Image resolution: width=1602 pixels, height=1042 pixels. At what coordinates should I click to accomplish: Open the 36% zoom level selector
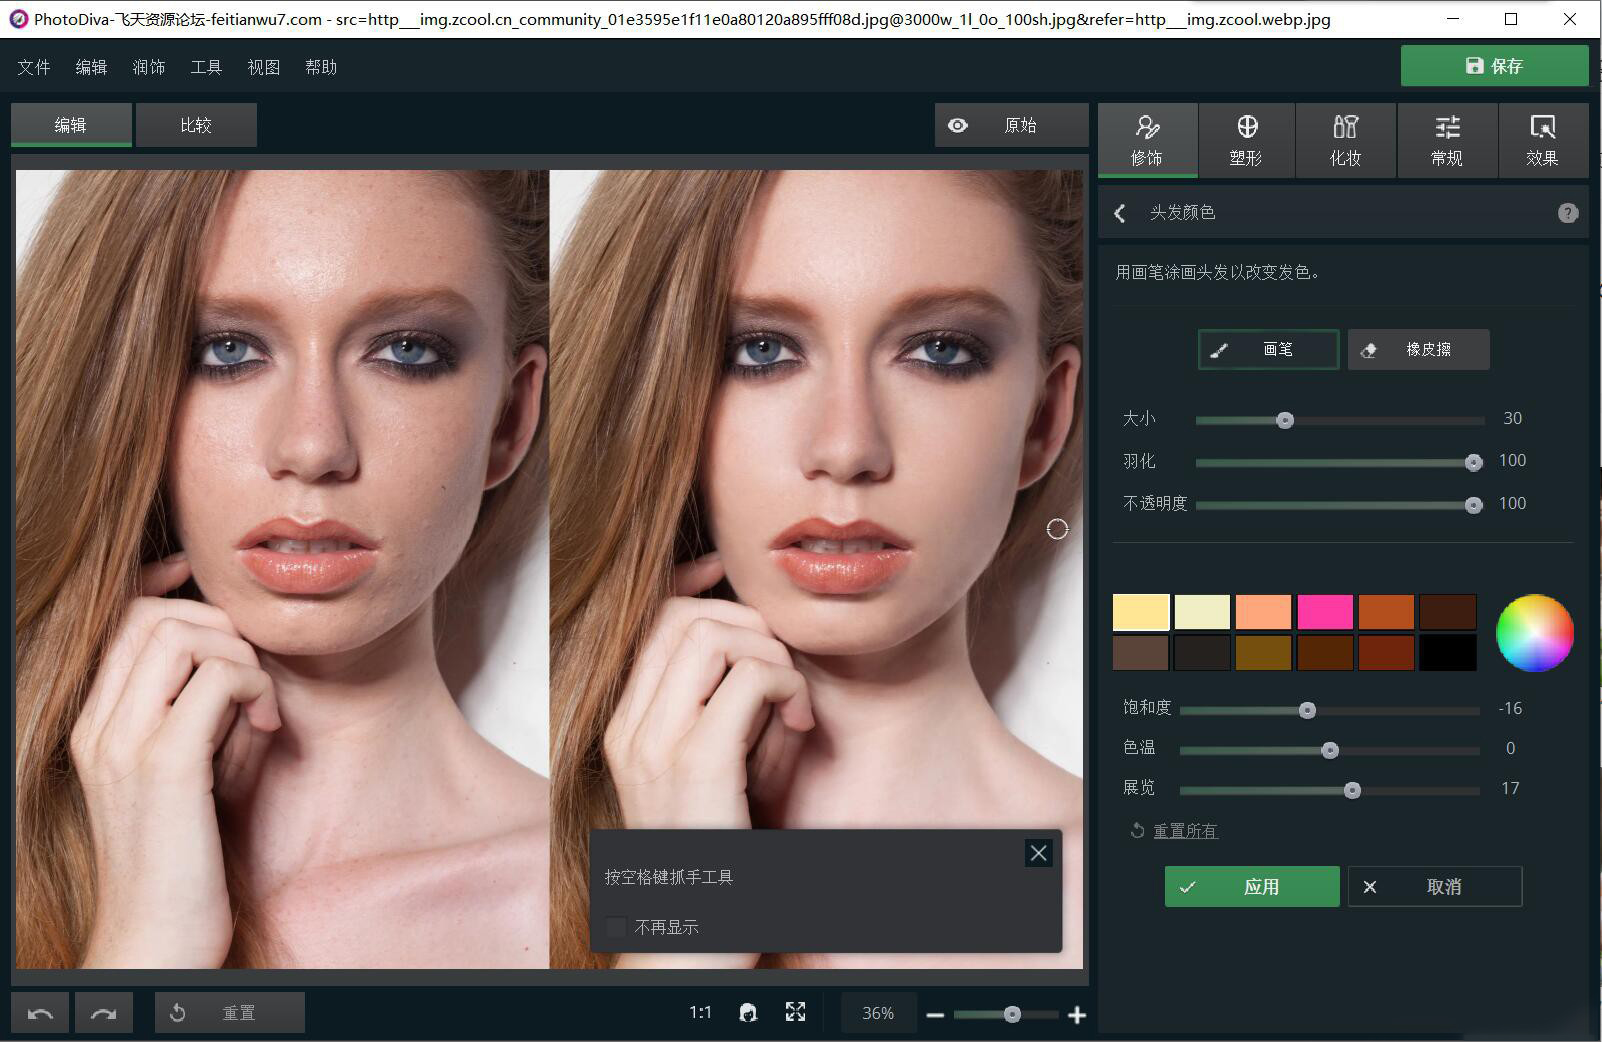coord(878,1013)
